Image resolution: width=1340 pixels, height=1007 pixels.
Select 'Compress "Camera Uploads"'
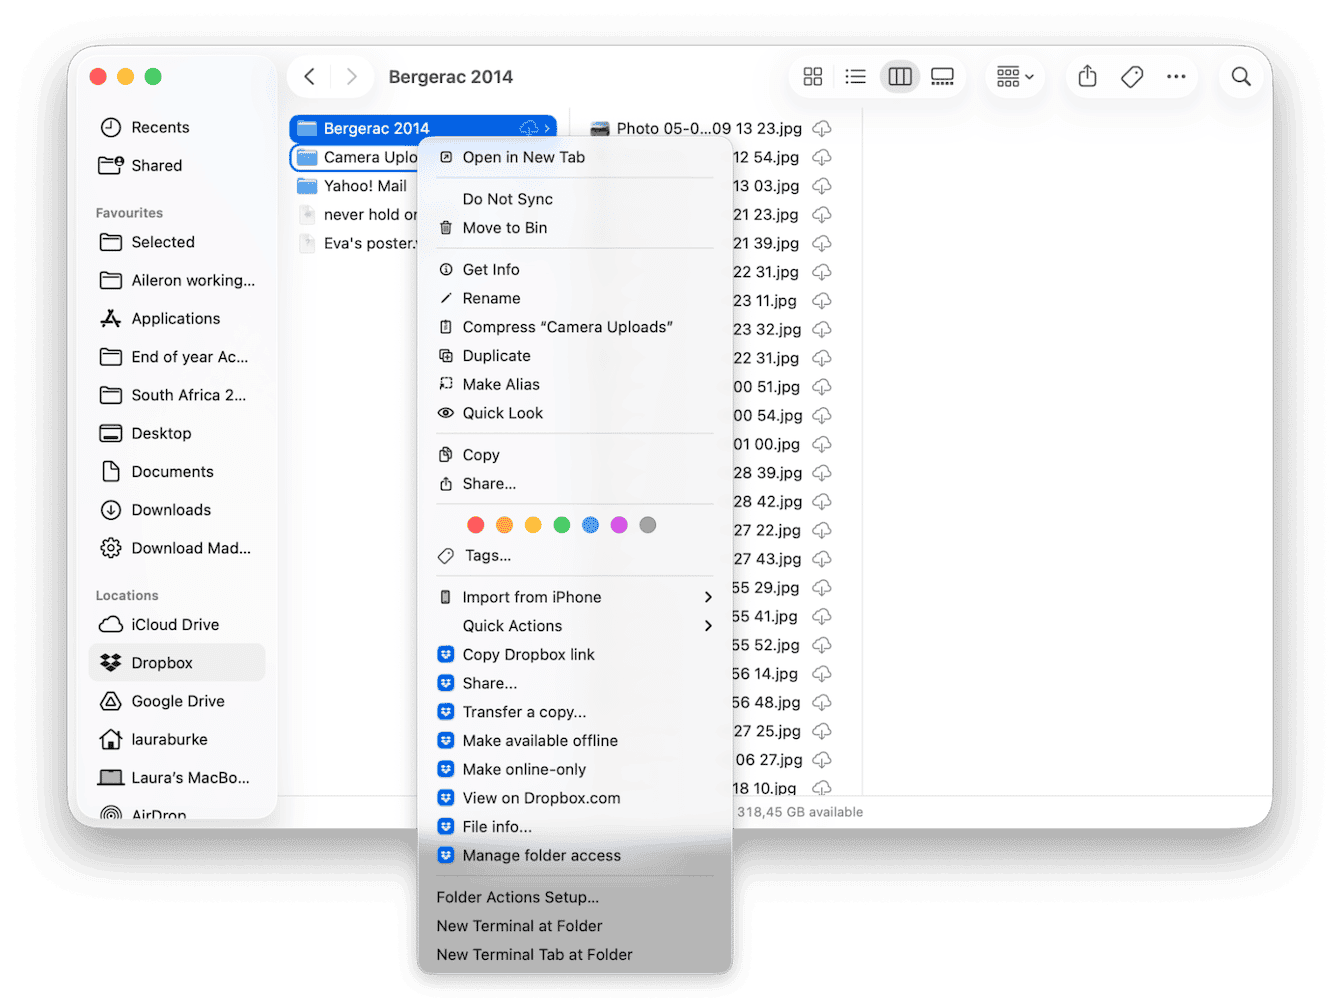[567, 327]
